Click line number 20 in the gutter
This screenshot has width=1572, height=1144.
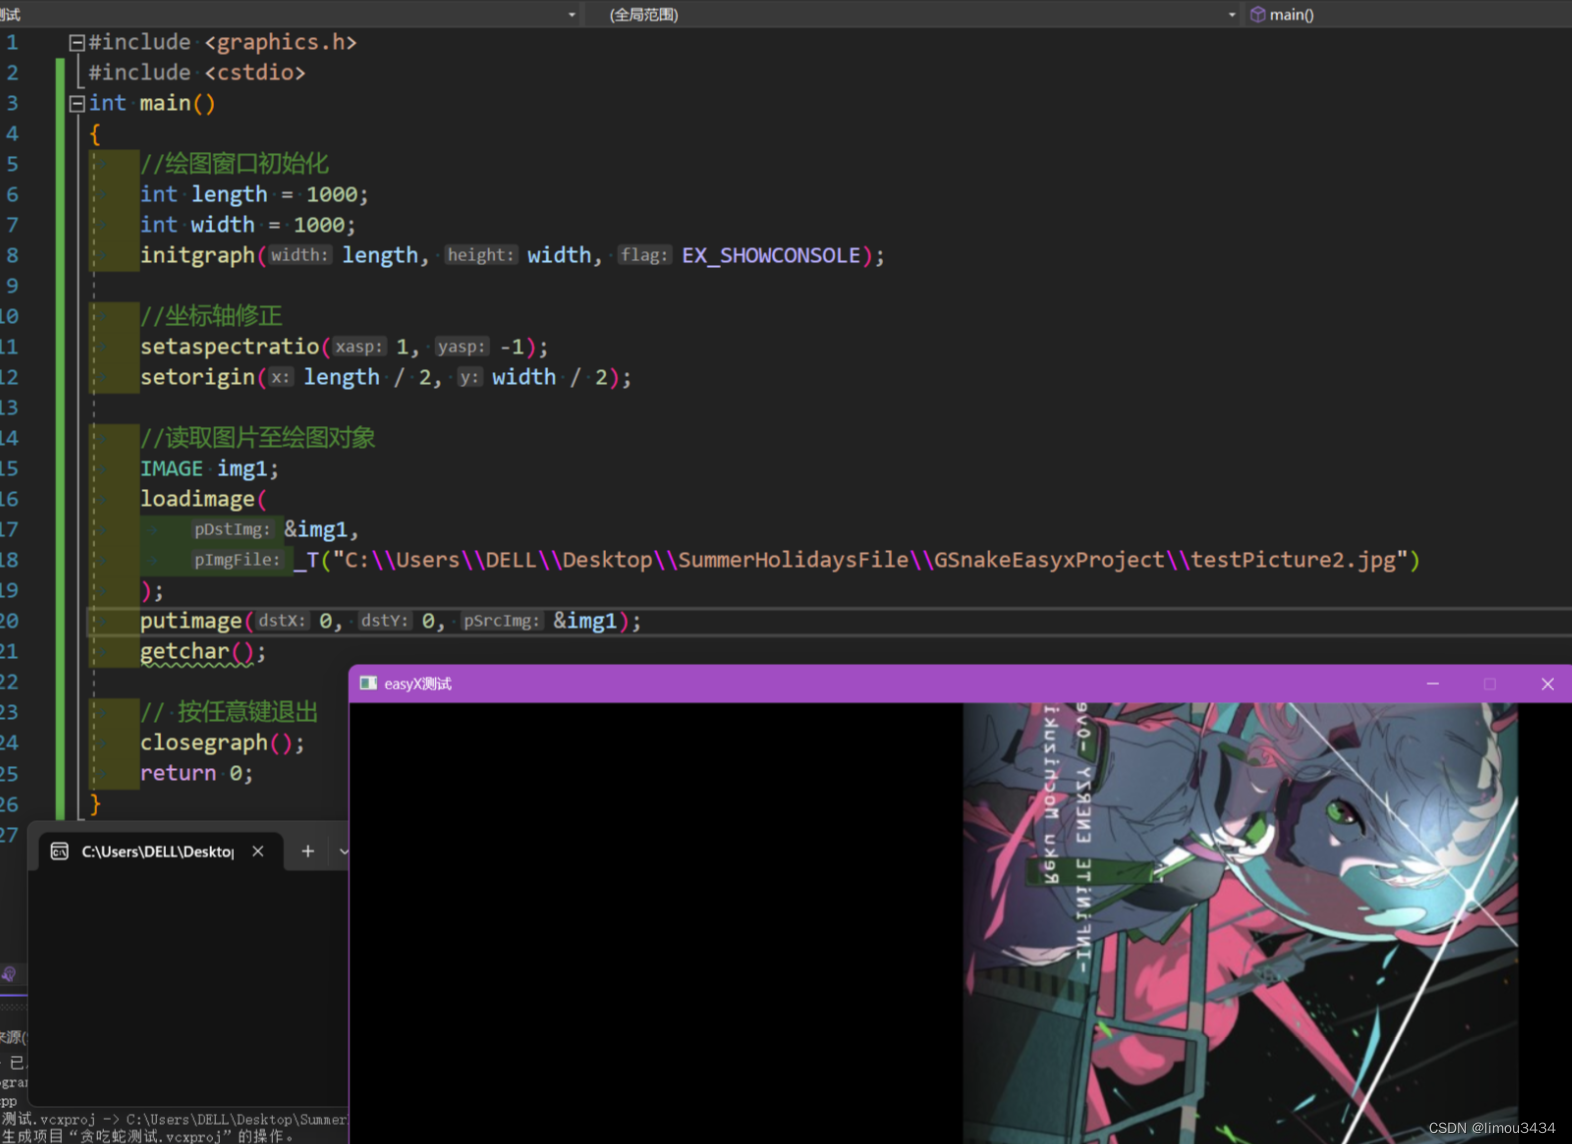pyautogui.click(x=9, y=621)
